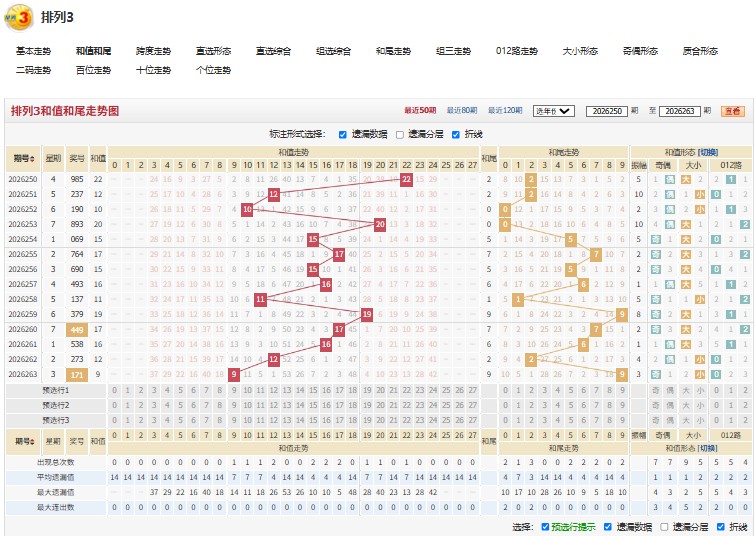This screenshot has width=756, height=536.
Task: Open 质合形态 chart
Action: tap(700, 51)
